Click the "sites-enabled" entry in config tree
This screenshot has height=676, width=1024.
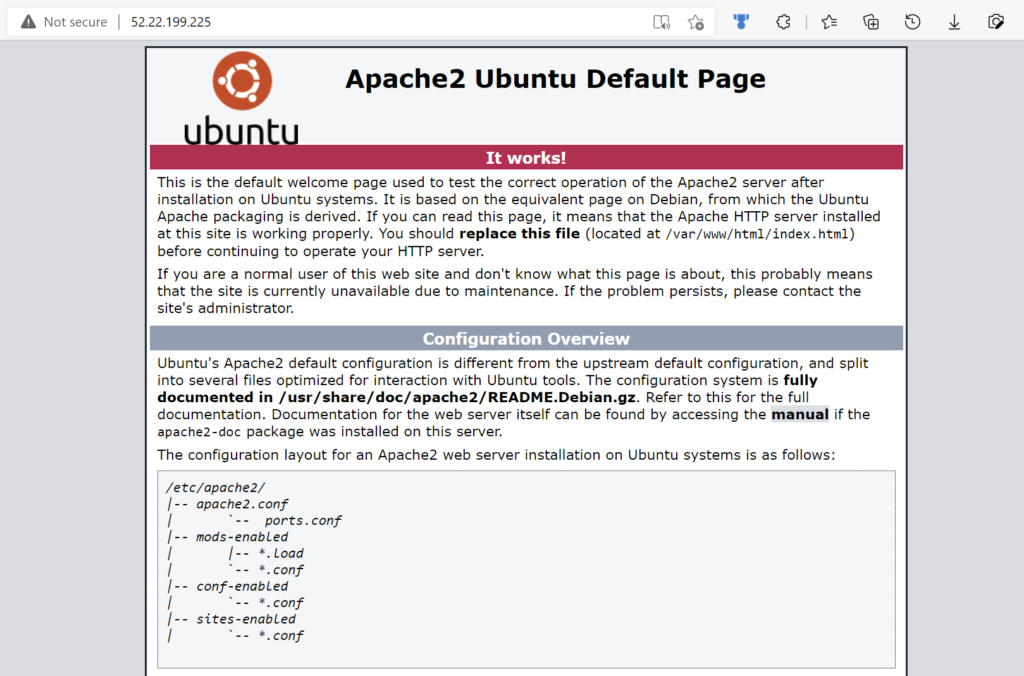tap(246, 619)
